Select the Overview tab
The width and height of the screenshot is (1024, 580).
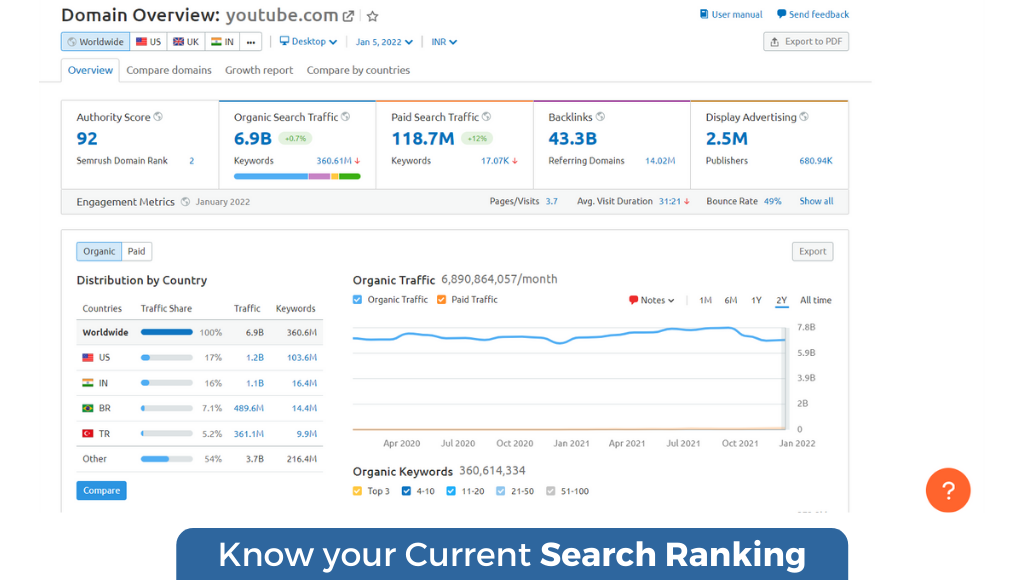[x=90, y=70]
